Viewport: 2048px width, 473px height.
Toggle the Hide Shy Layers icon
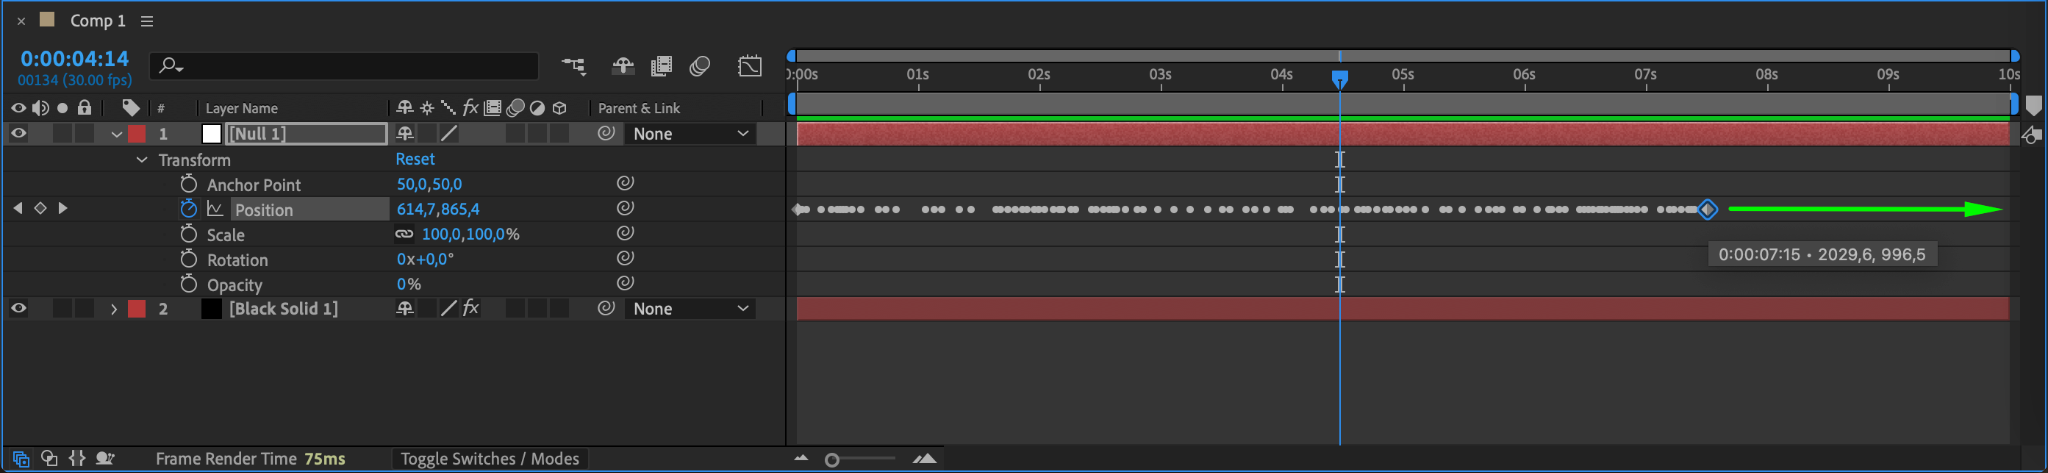coord(623,66)
